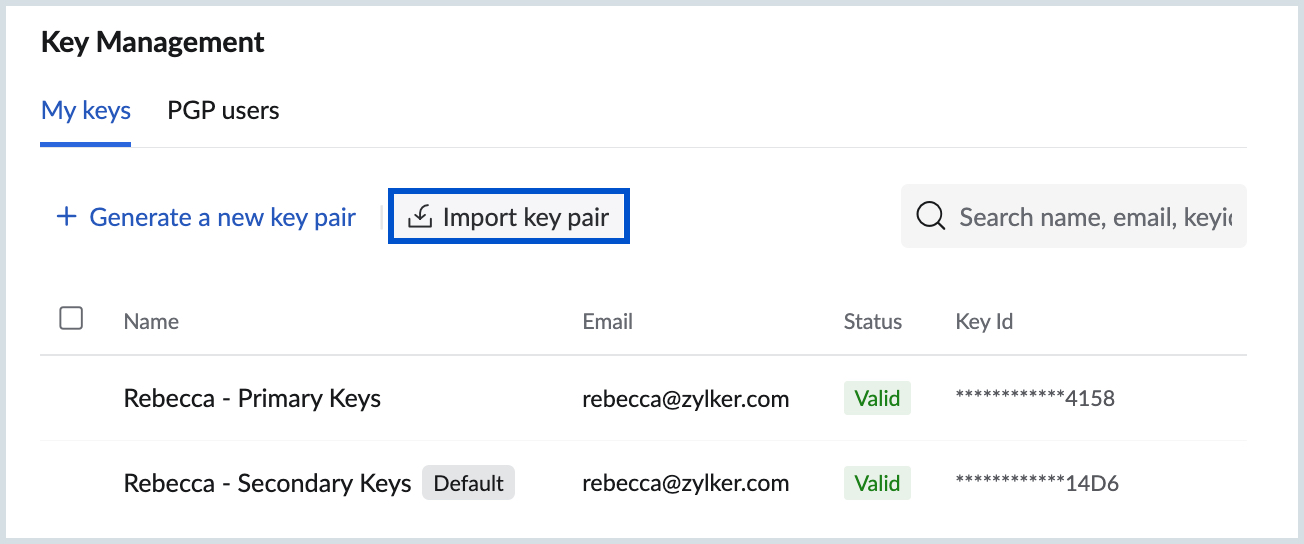Click the key ID ending in 4158
Screen dimensions: 1304x544
coord(1035,399)
